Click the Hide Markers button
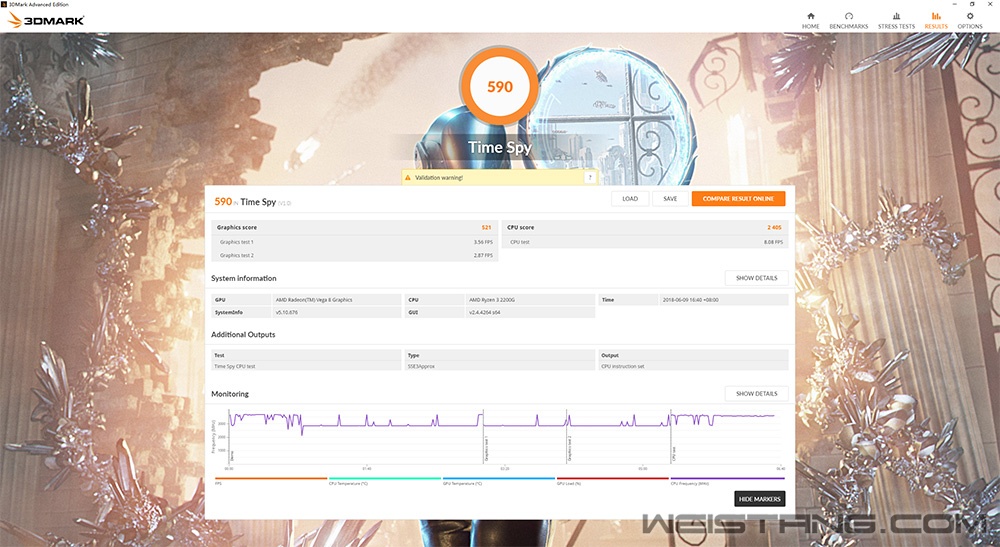The width and height of the screenshot is (1000, 547). (x=760, y=499)
